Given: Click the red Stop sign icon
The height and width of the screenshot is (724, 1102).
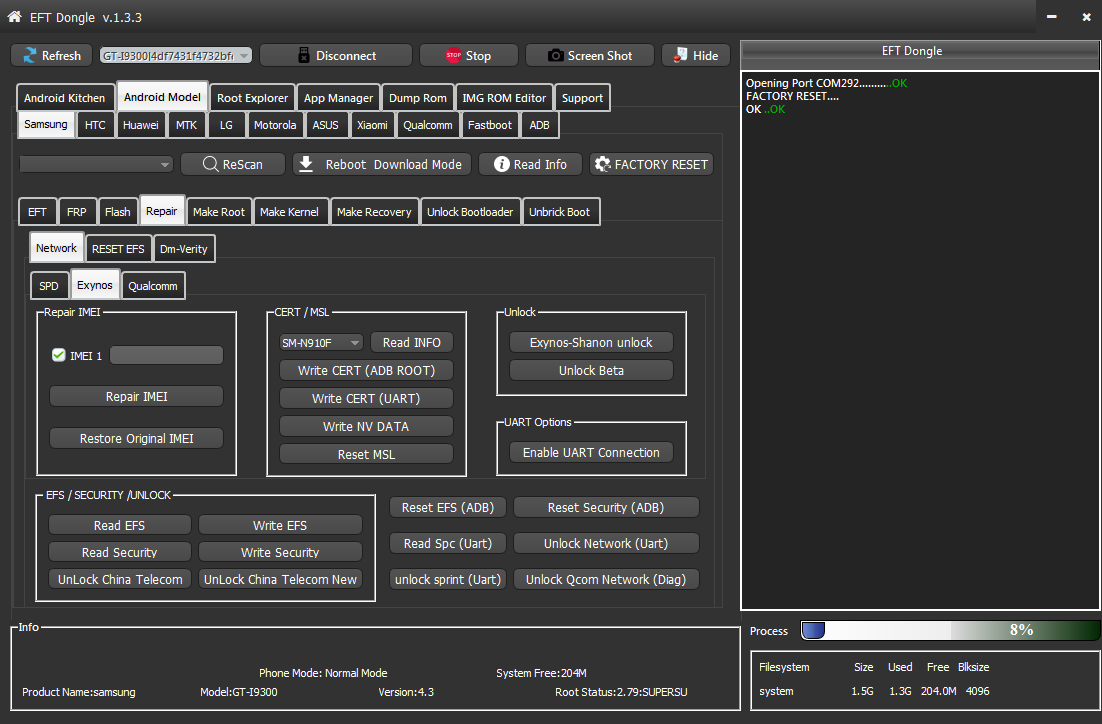Looking at the screenshot, I should (453, 56).
